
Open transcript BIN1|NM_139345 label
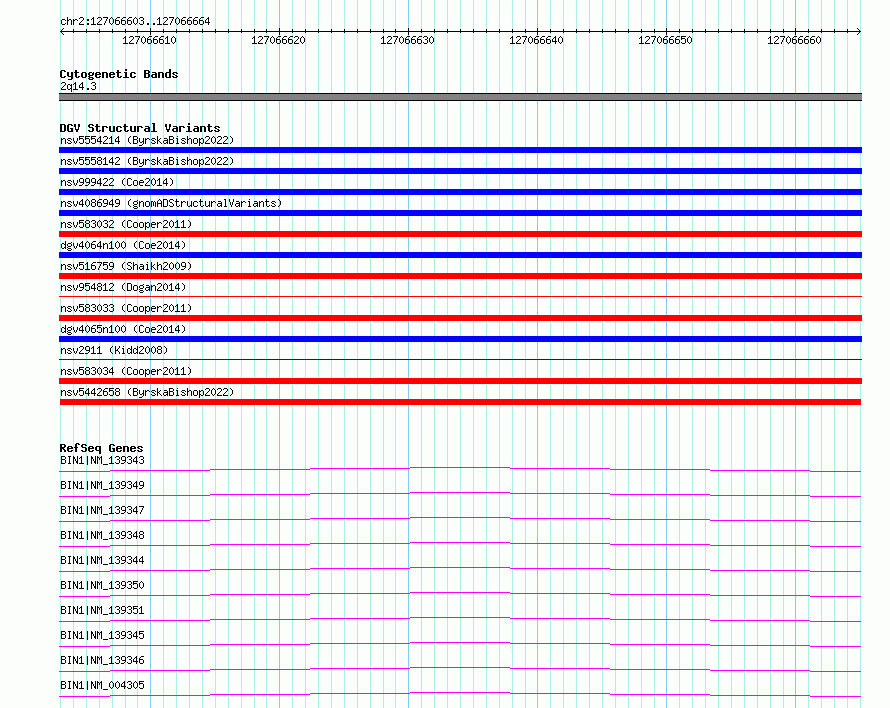[102, 635]
